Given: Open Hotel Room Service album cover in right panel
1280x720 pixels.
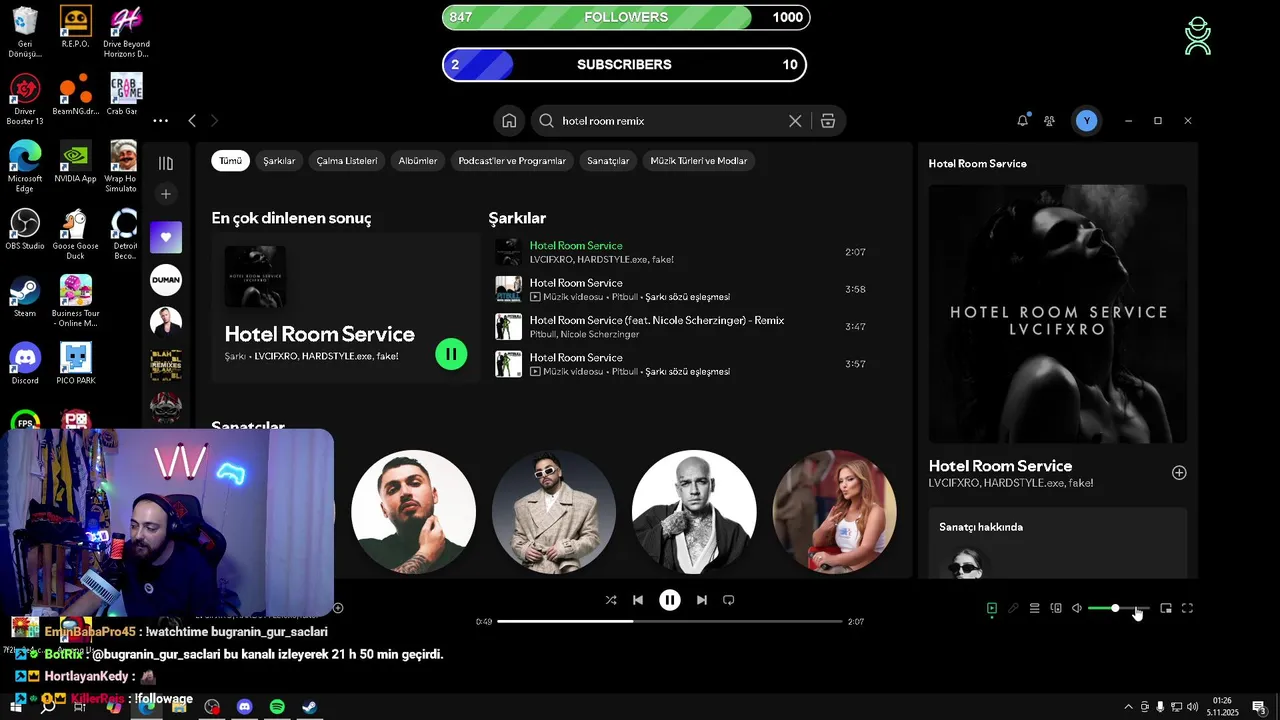Looking at the screenshot, I should pyautogui.click(x=1058, y=314).
